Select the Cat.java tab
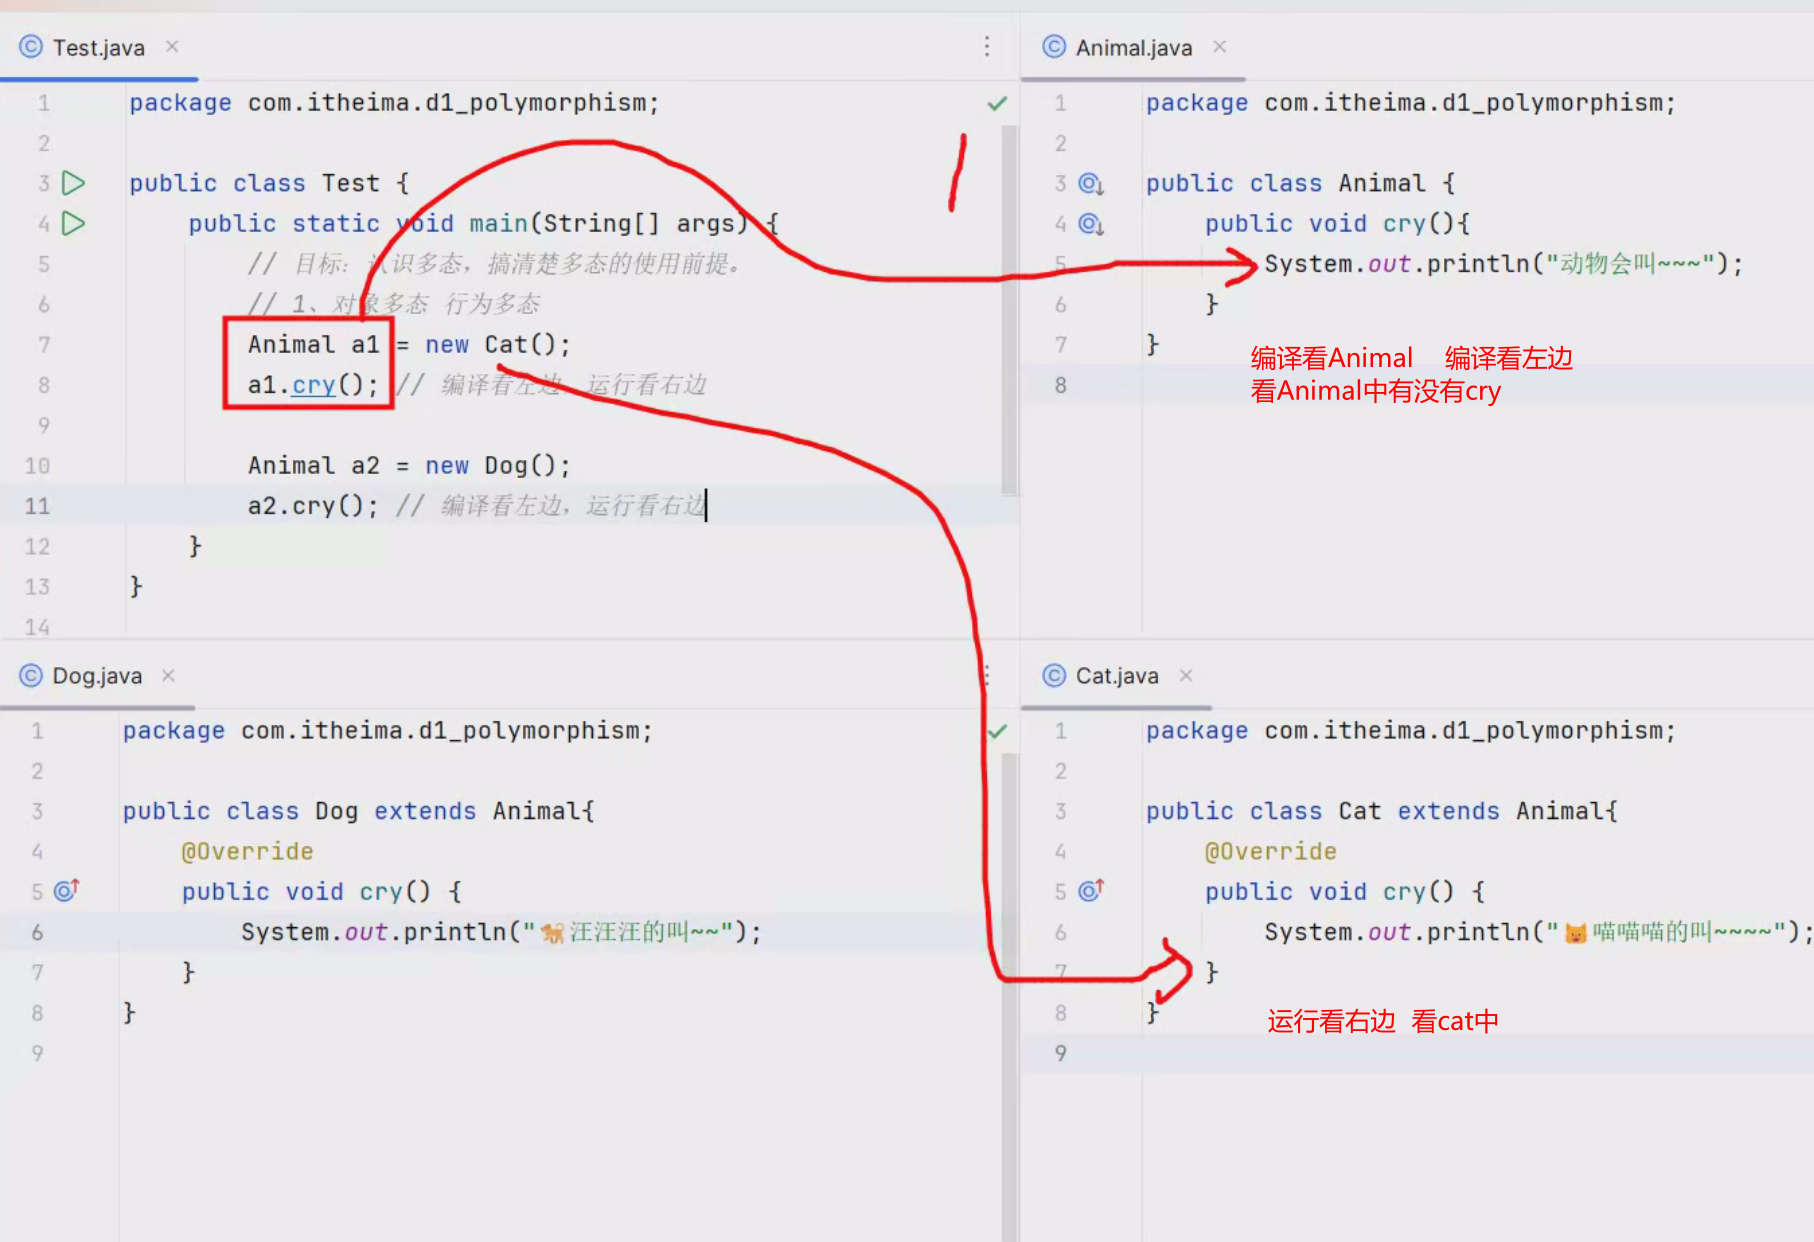1814x1242 pixels. 1116,676
